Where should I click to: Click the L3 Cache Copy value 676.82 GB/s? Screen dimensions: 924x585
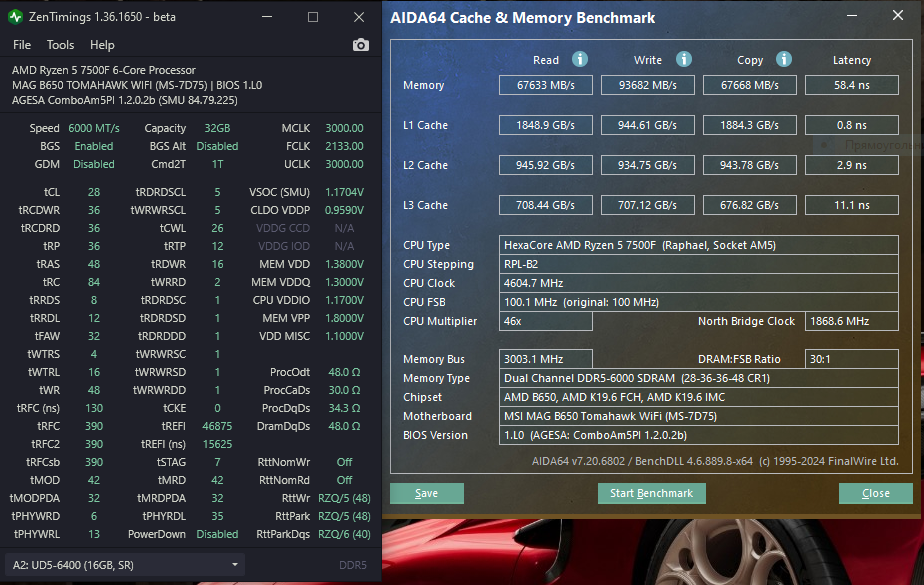750,205
